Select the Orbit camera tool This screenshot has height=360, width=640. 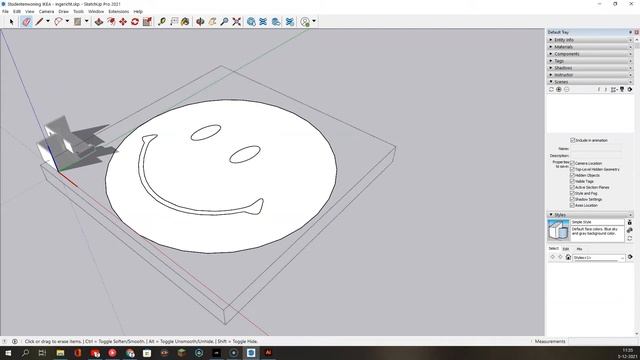click(x=200, y=22)
